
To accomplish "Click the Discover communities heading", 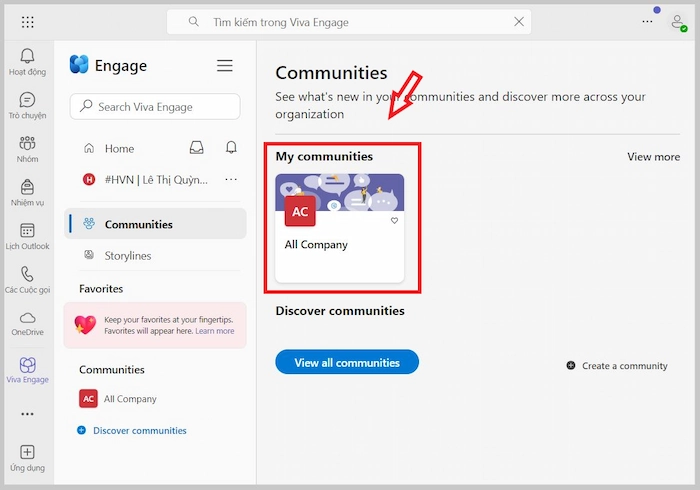I will click(340, 311).
